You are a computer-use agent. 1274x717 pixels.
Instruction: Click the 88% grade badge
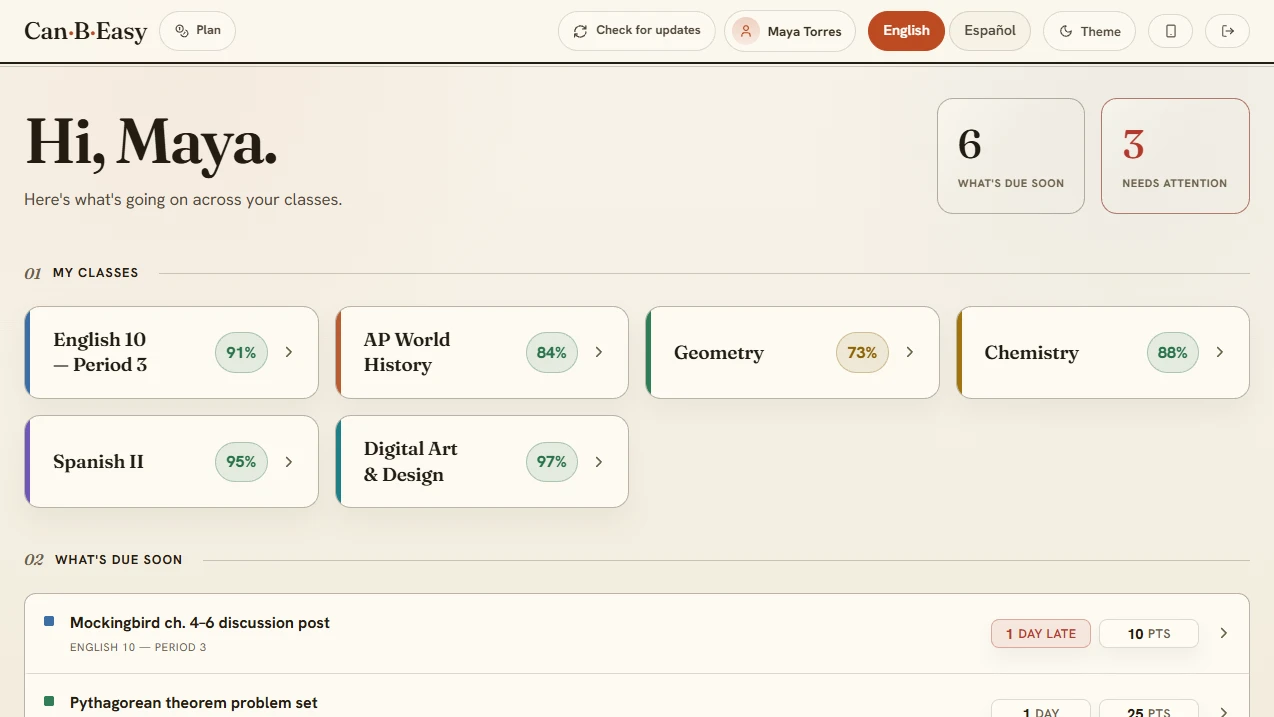click(x=1172, y=352)
